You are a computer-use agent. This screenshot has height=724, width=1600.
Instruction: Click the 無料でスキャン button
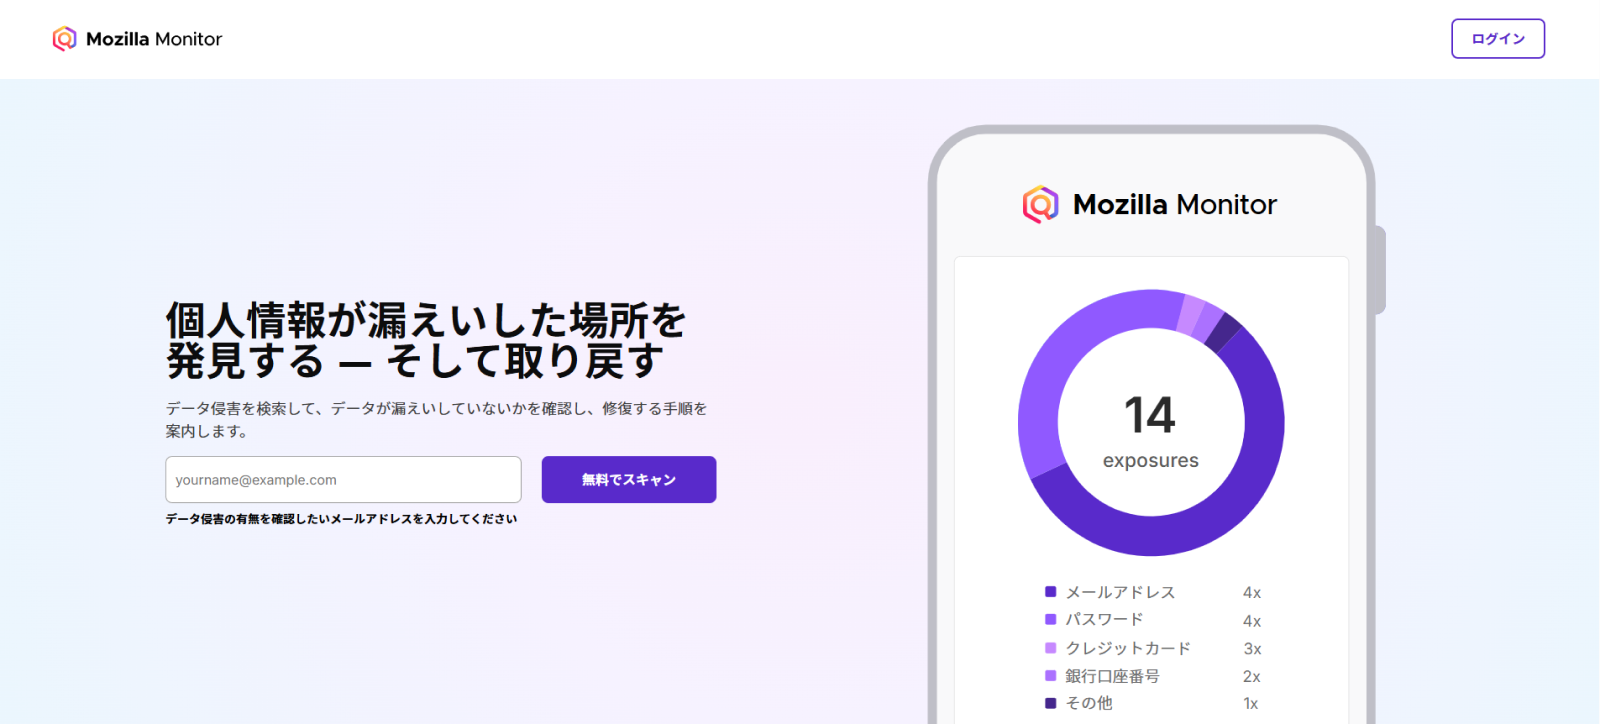click(x=629, y=480)
